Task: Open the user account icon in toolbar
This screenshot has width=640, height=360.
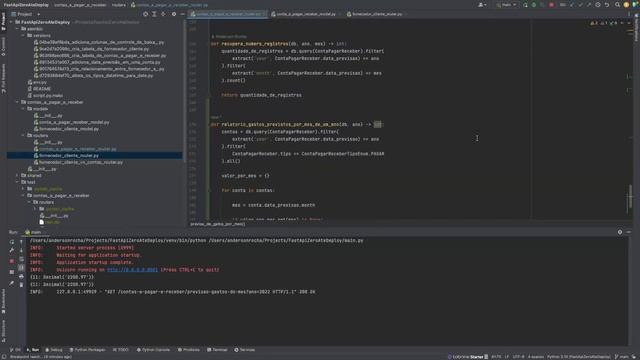Action: click(x=482, y=5)
